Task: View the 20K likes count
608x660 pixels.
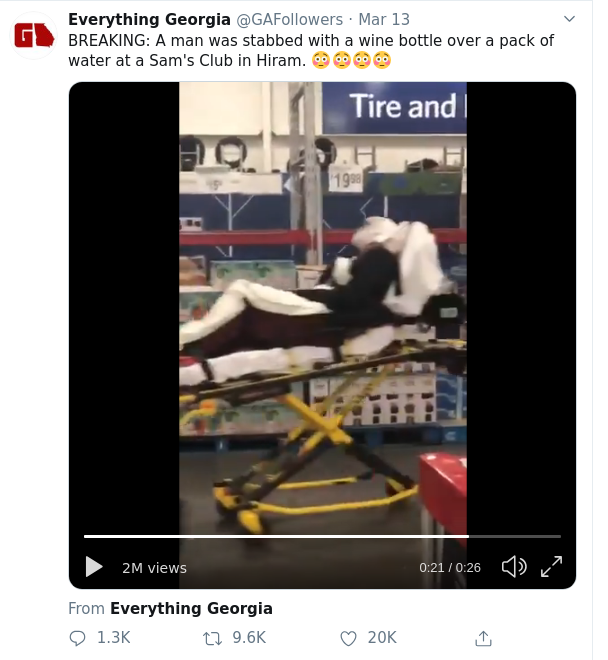Action: 382,638
